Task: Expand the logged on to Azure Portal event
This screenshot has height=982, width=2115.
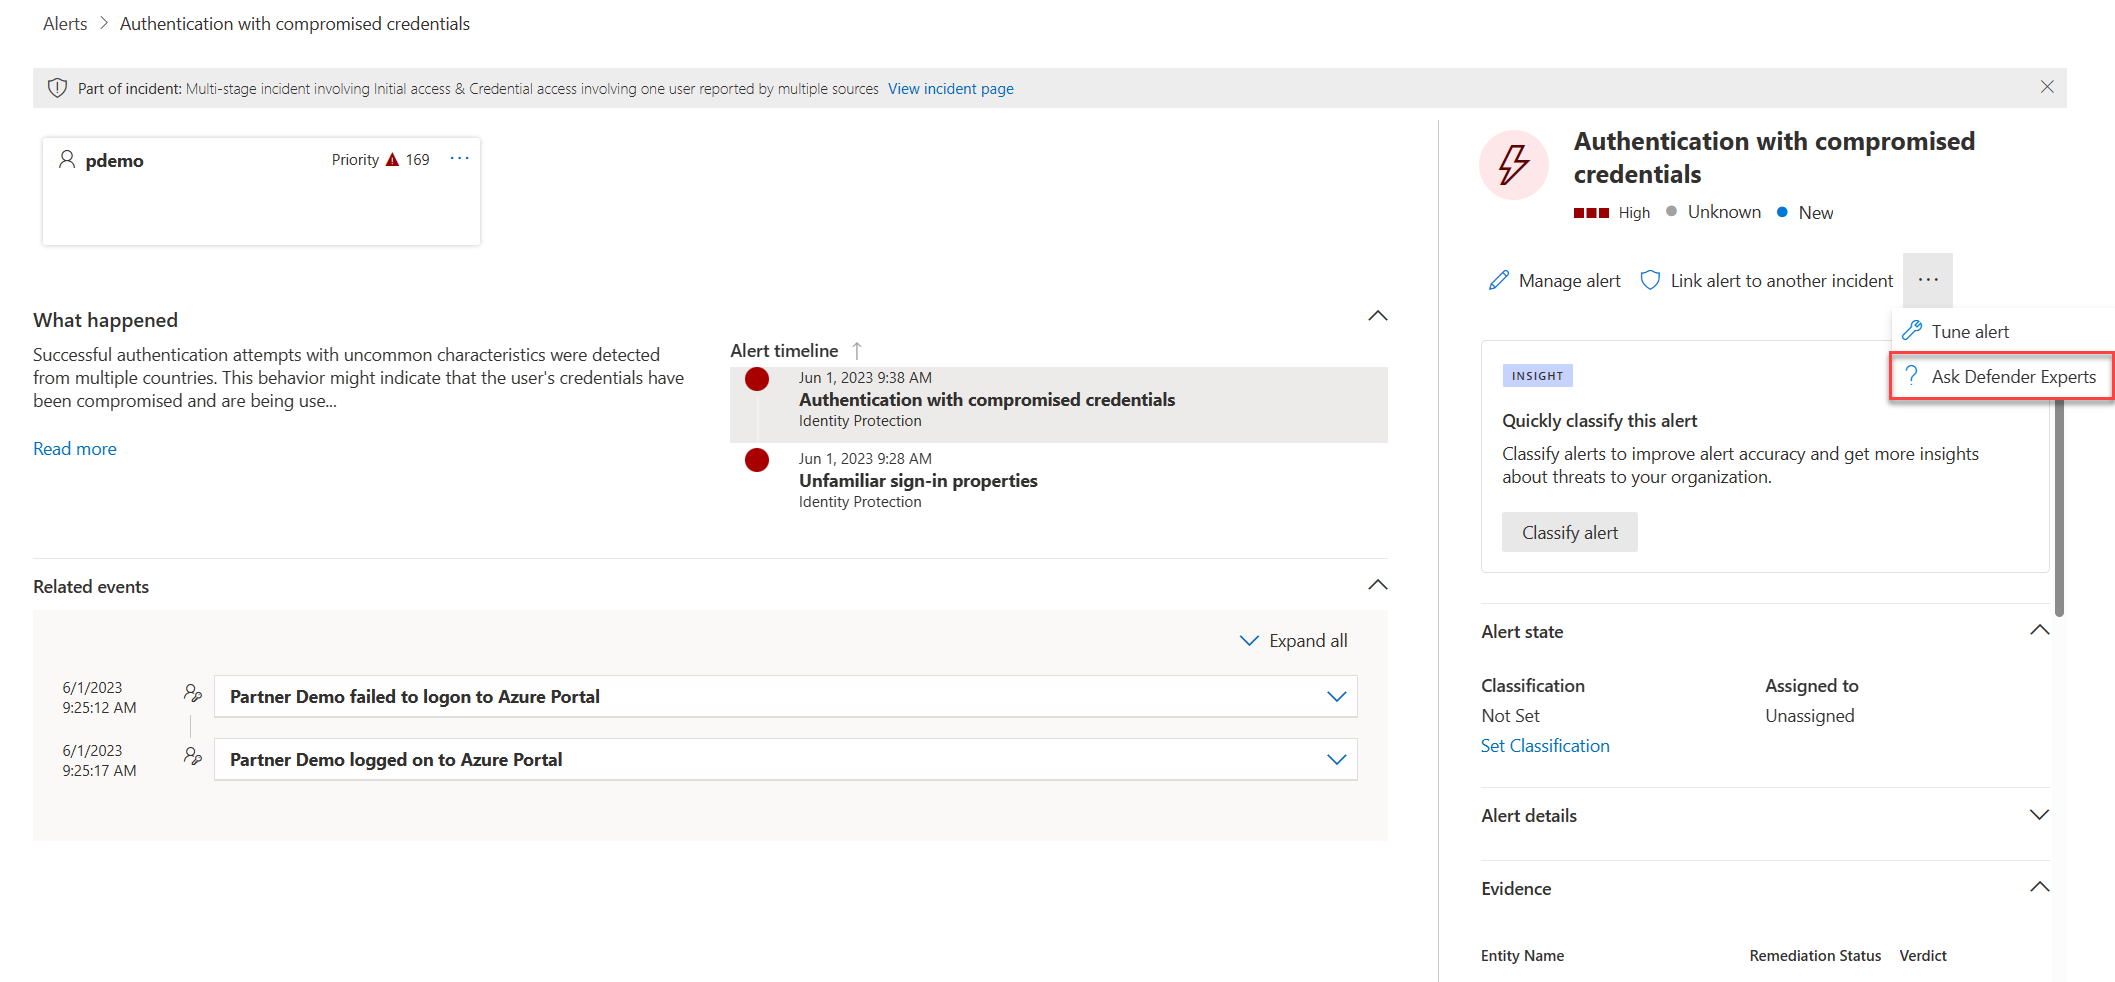Action: pyautogui.click(x=1336, y=760)
